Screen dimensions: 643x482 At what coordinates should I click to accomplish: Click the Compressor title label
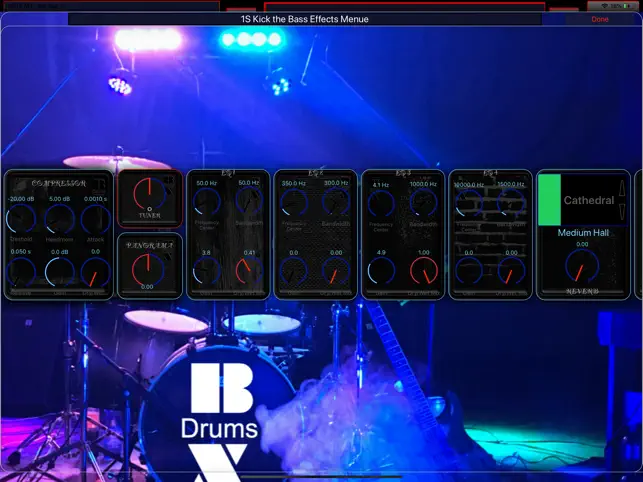click(x=59, y=183)
